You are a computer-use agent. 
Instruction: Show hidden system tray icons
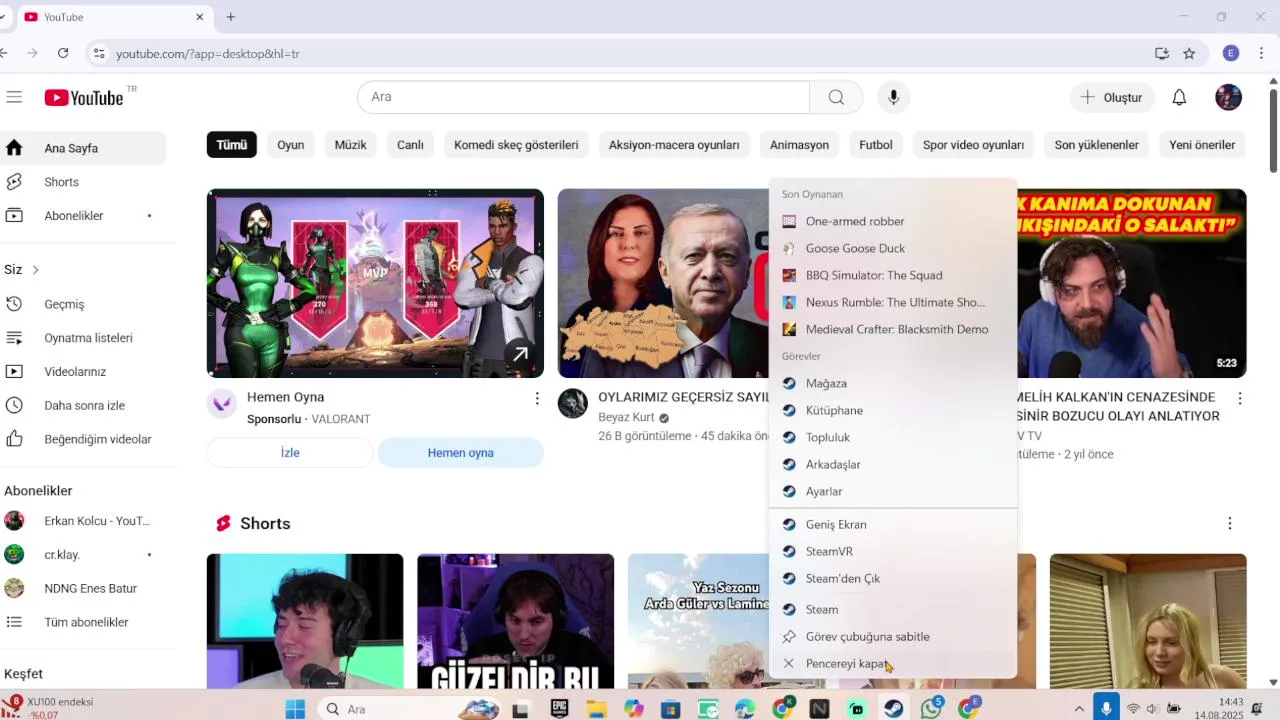click(x=1079, y=709)
